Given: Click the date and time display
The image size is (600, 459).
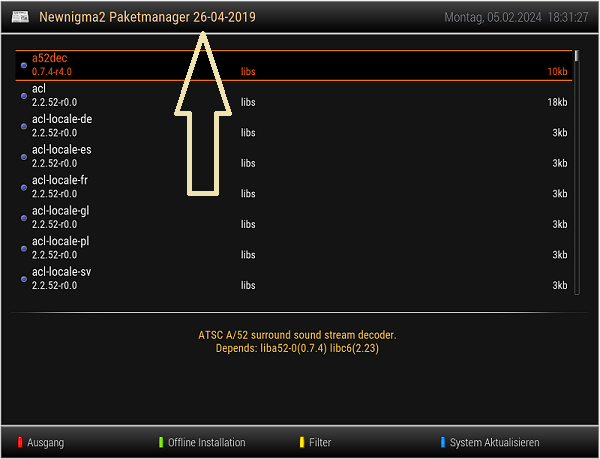Looking at the screenshot, I should pyautogui.click(x=516, y=18).
